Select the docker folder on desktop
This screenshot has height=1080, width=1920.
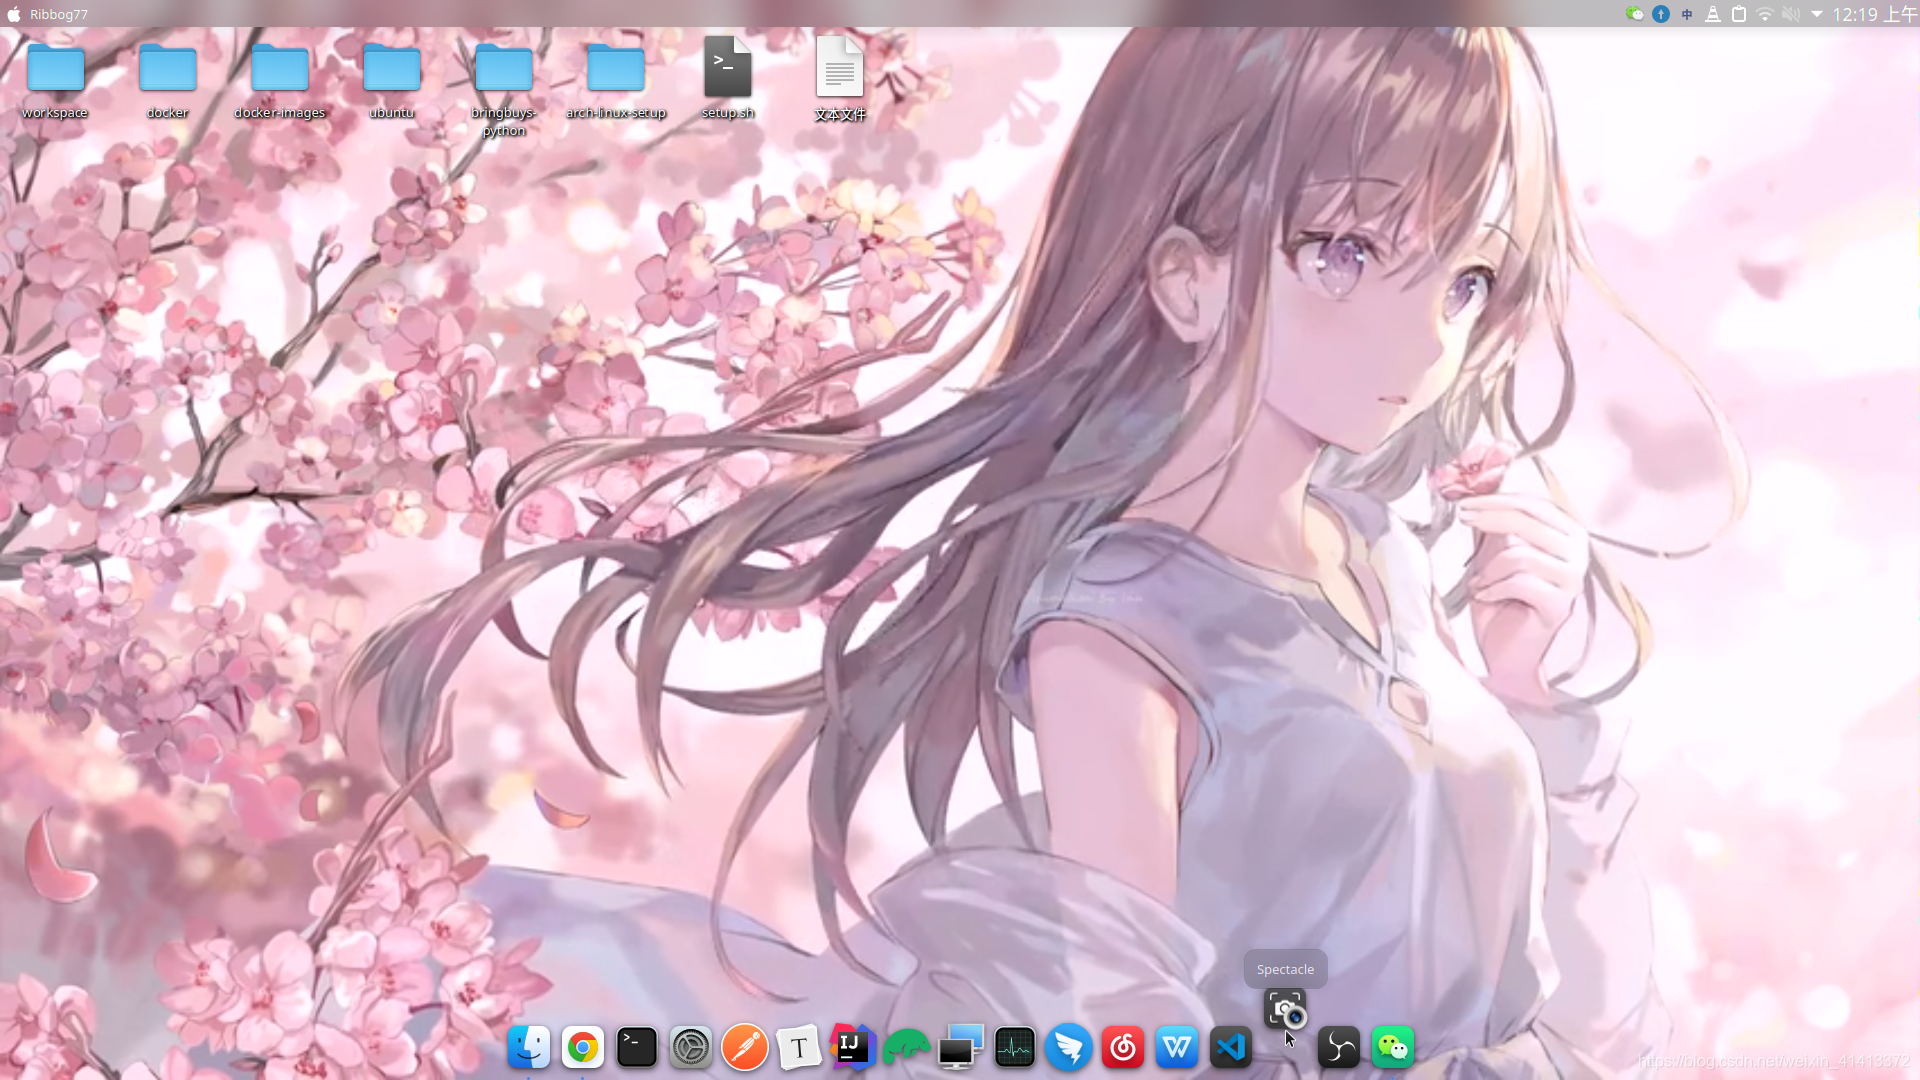point(167,80)
